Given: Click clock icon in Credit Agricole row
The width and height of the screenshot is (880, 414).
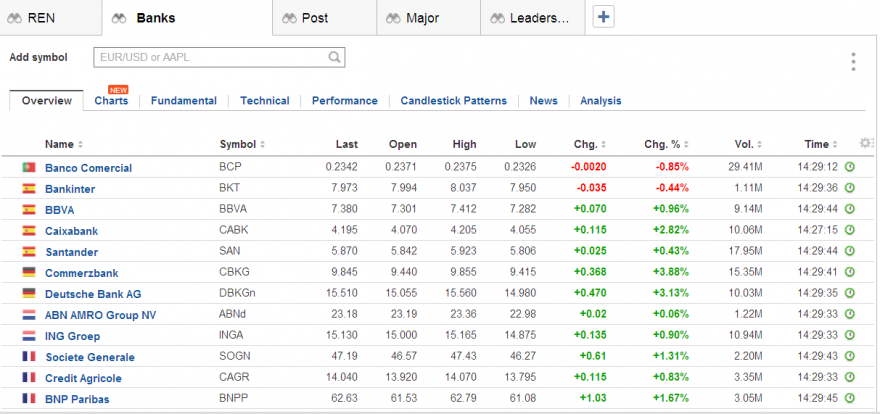Looking at the screenshot, I should pos(850,378).
